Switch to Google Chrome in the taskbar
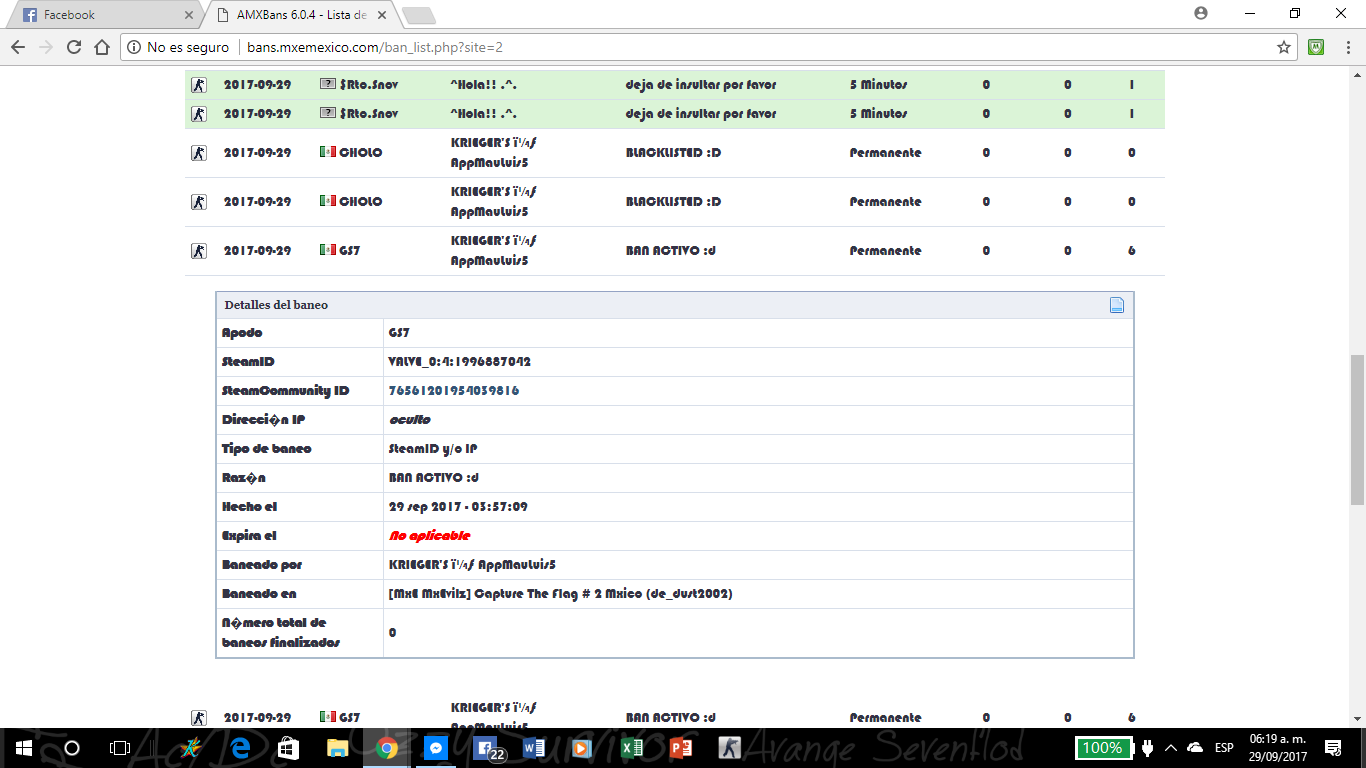The height and width of the screenshot is (768, 1366). tap(386, 747)
